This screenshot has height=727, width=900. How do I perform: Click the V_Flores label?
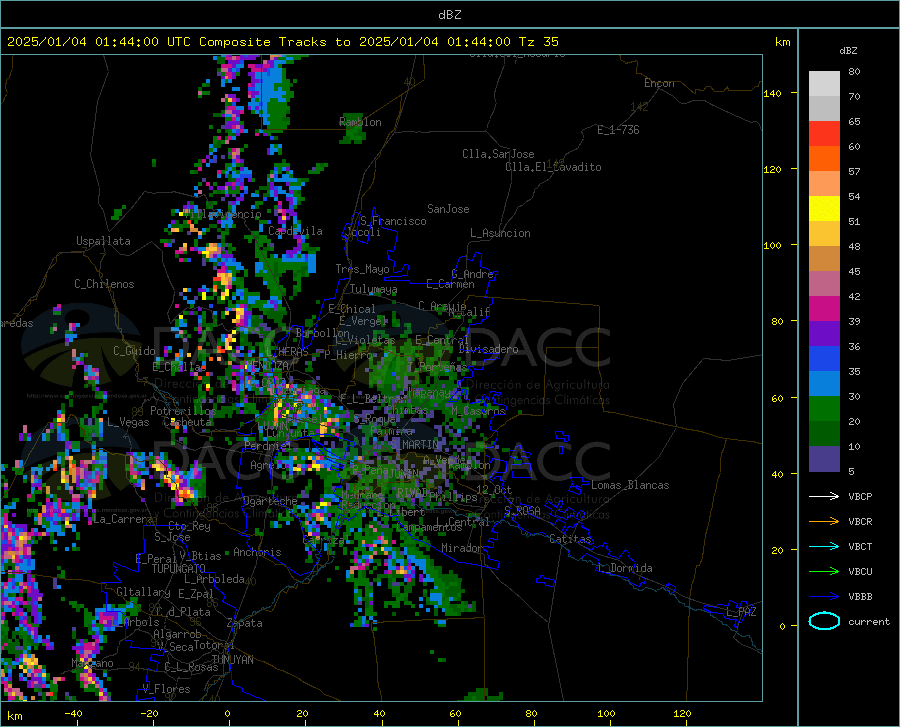pos(166,689)
